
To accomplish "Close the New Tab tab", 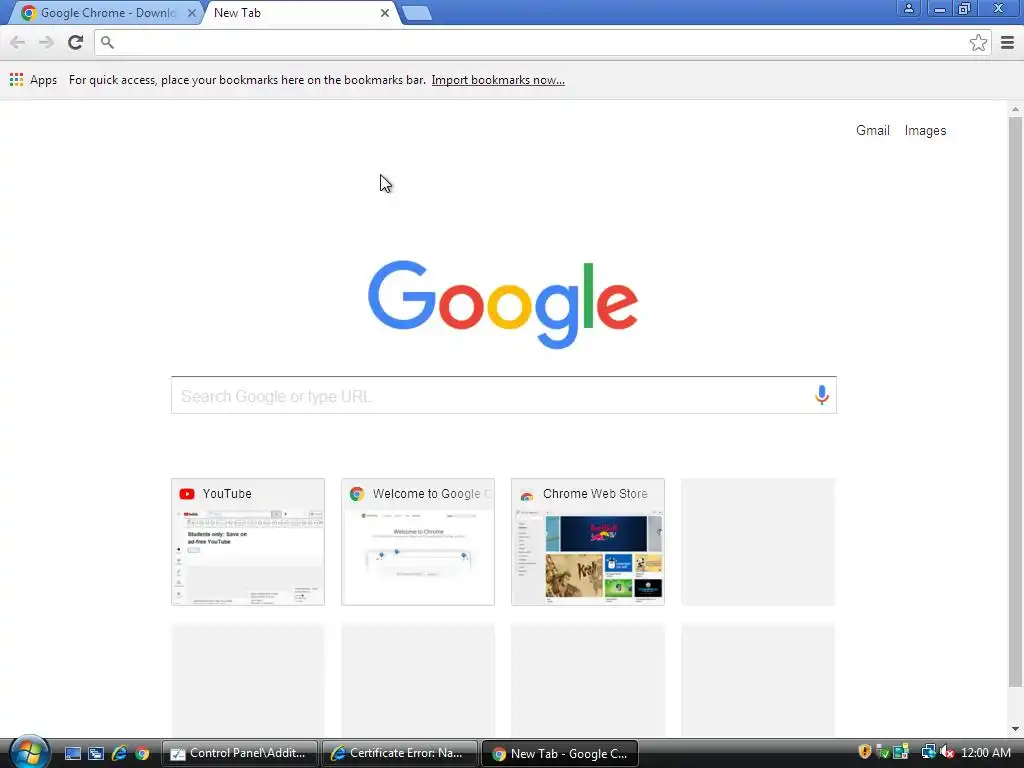I will (x=385, y=13).
